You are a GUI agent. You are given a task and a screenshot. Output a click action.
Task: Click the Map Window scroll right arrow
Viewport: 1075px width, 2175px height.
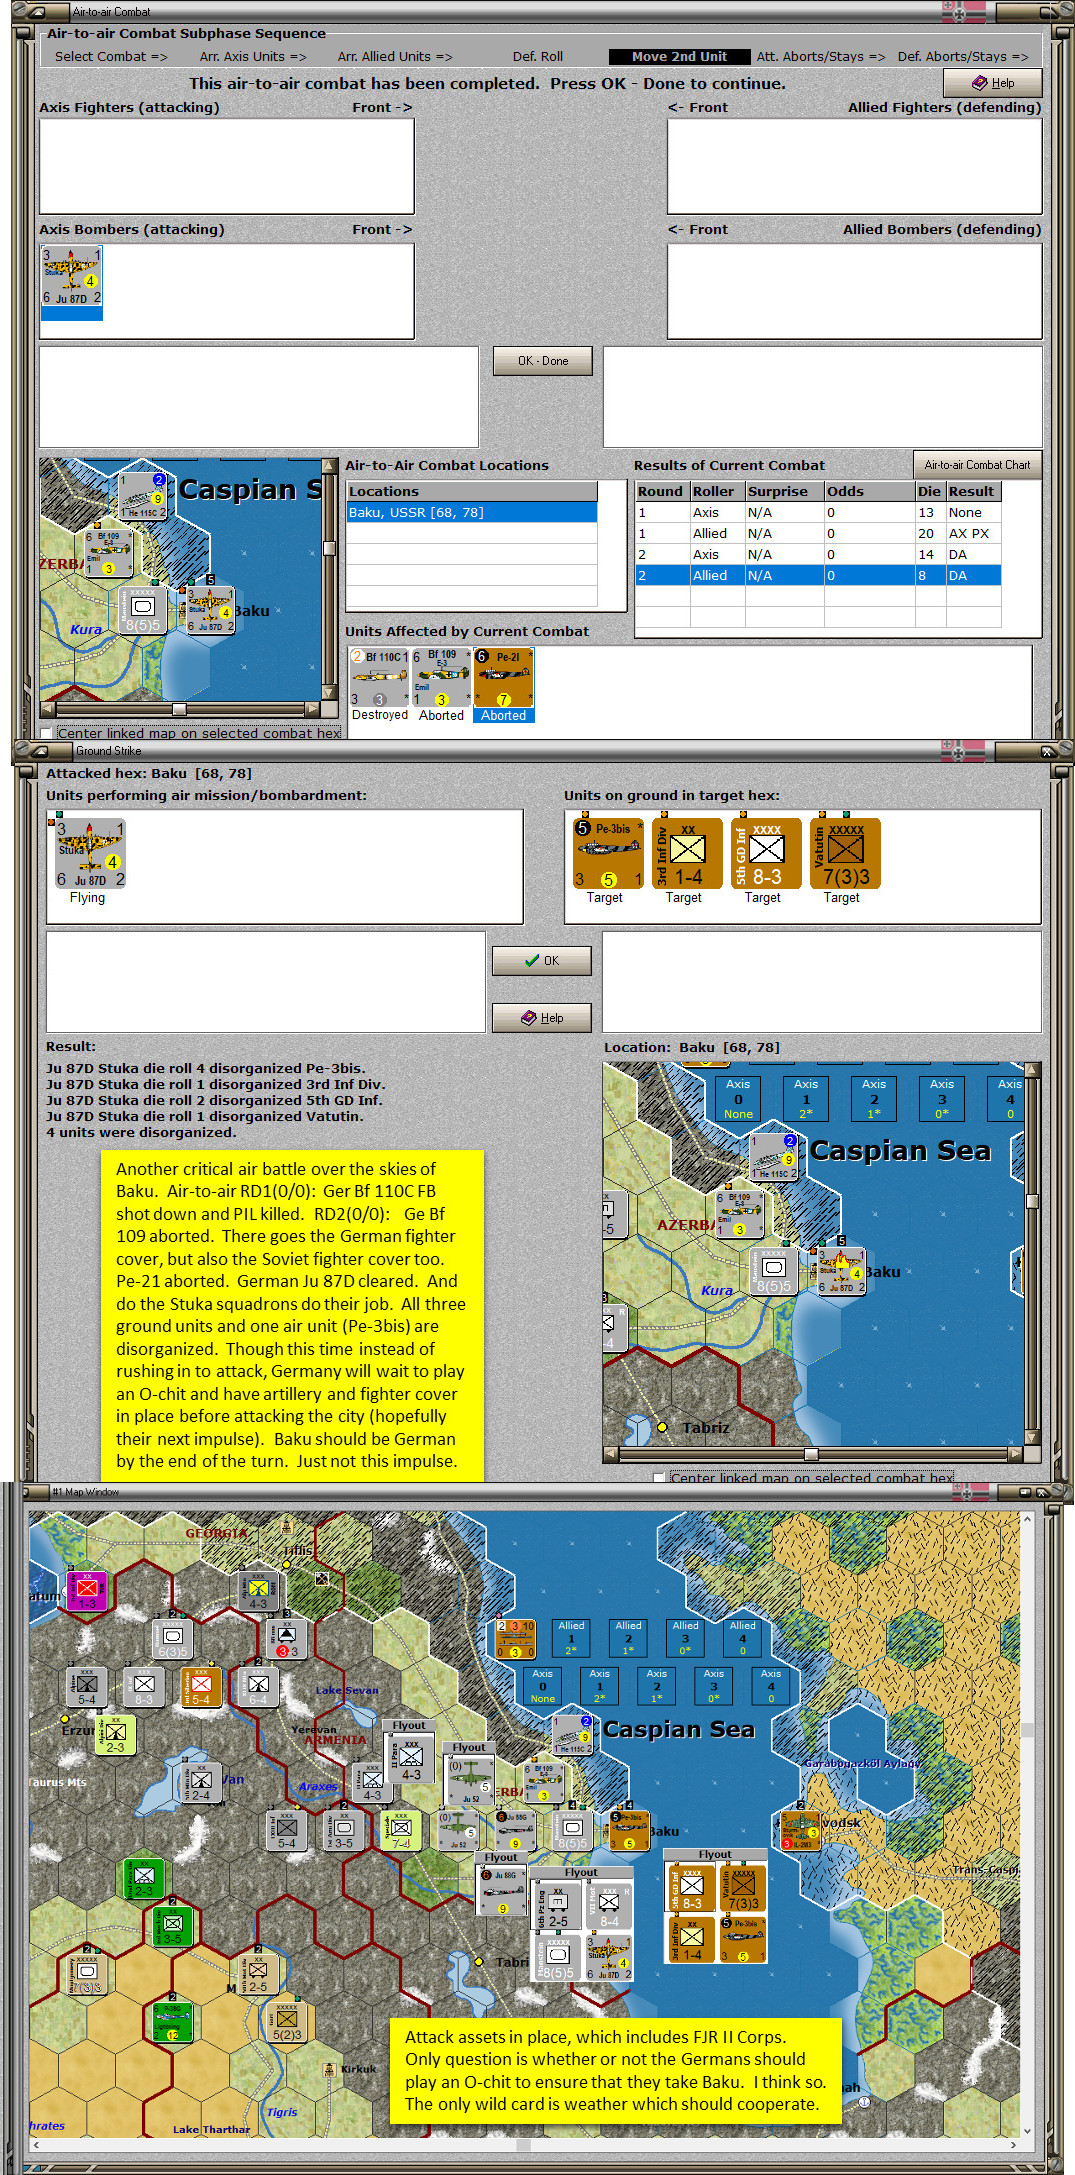point(1013,2145)
